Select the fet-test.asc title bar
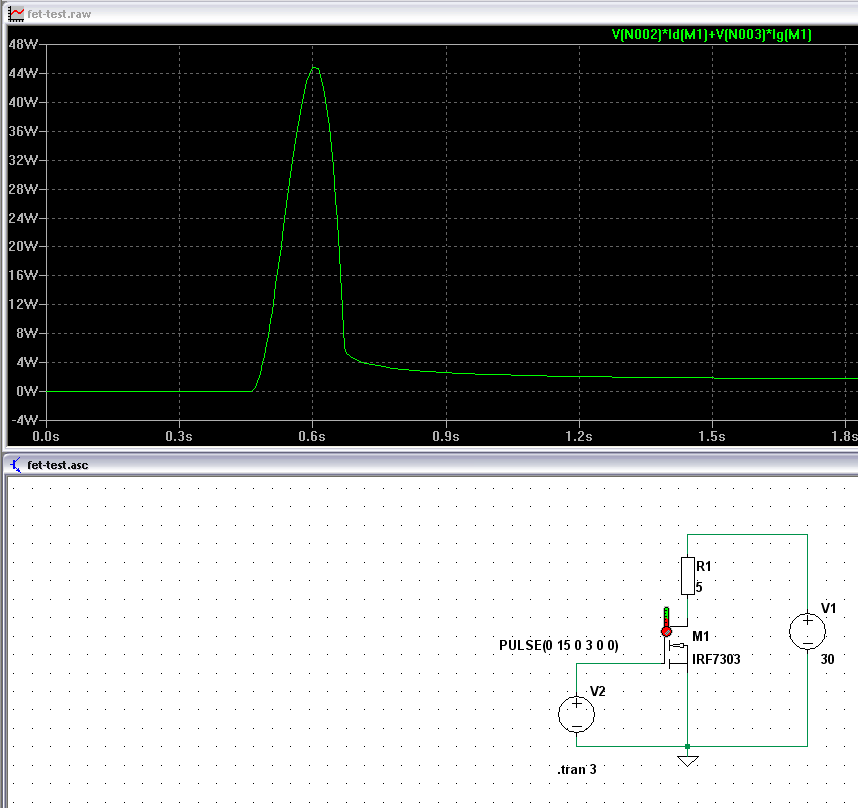858x808 pixels. (429, 465)
